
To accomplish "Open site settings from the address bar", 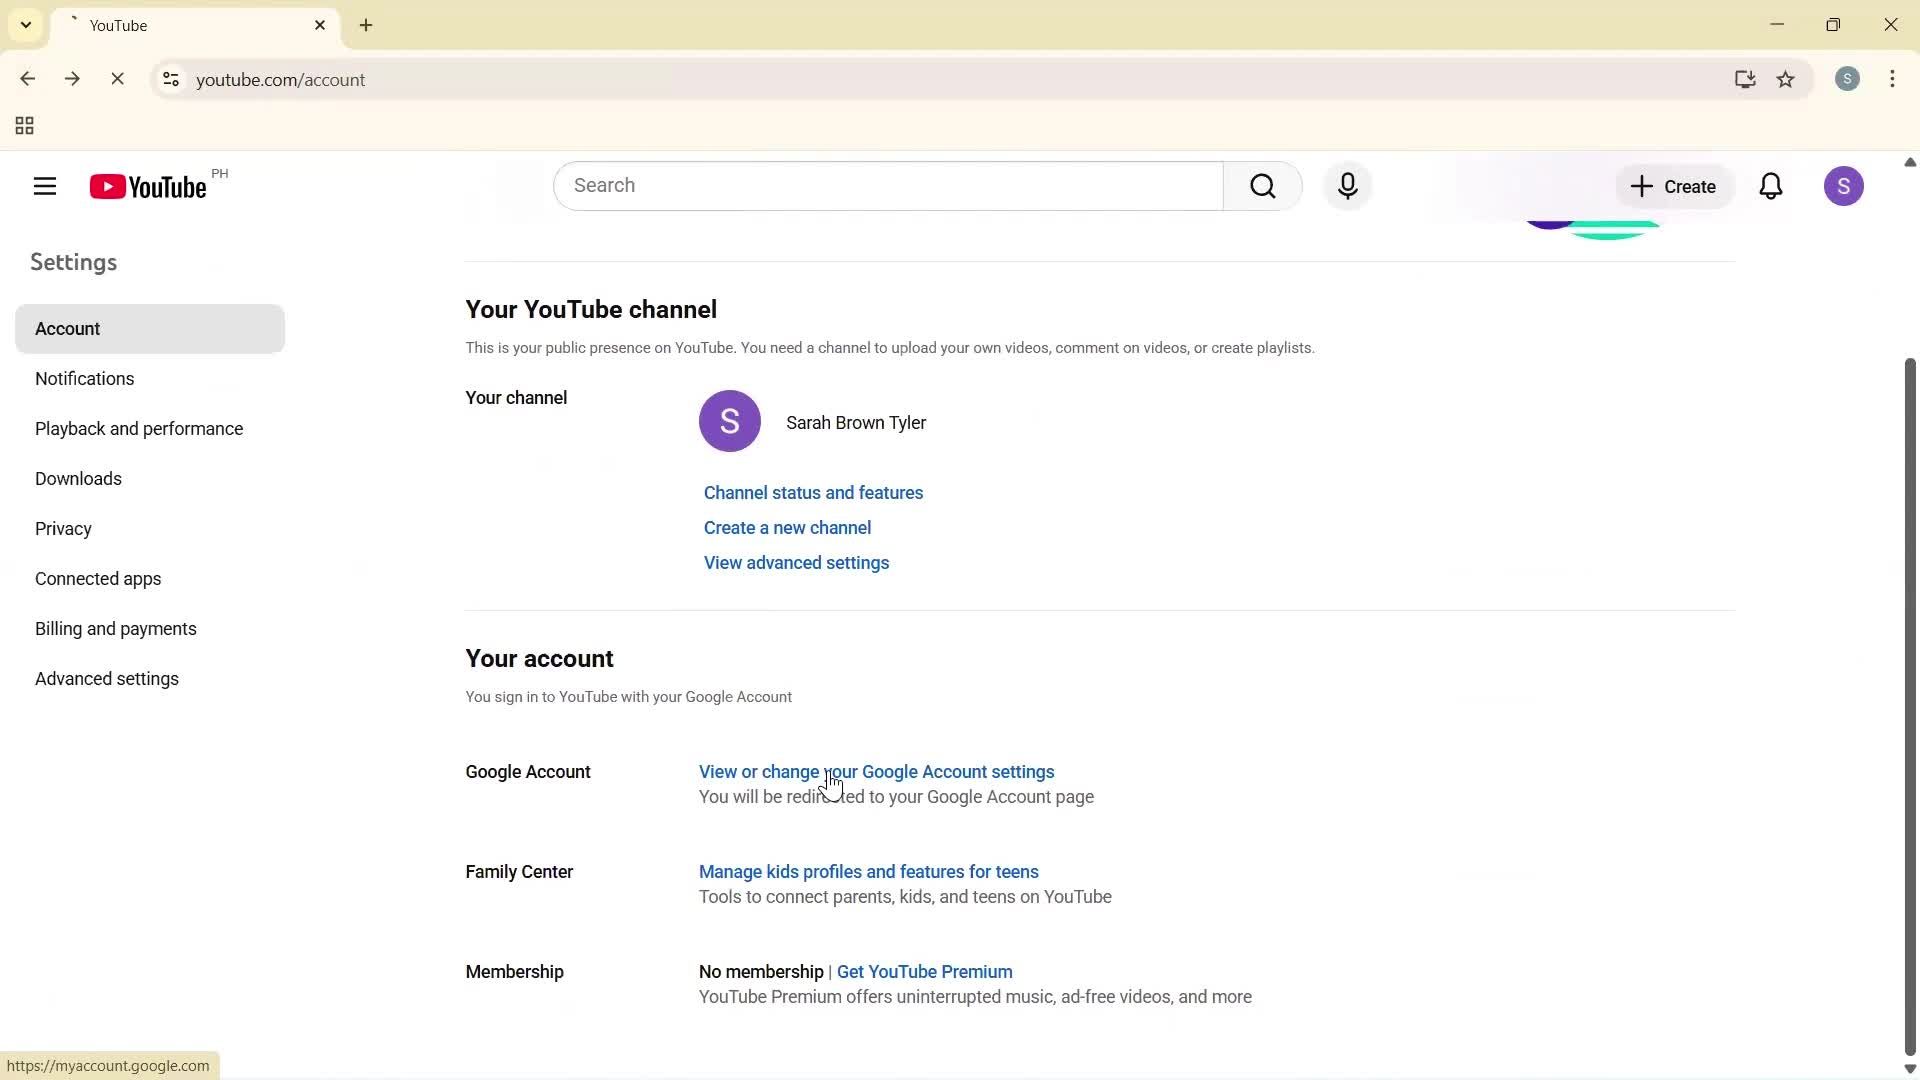I will pyautogui.click(x=170, y=80).
